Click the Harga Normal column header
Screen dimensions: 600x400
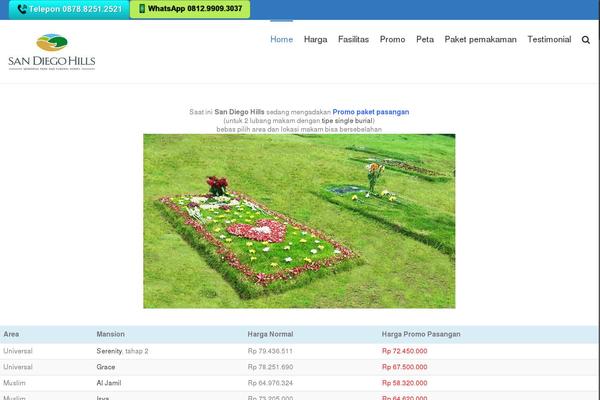[x=270, y=334]
